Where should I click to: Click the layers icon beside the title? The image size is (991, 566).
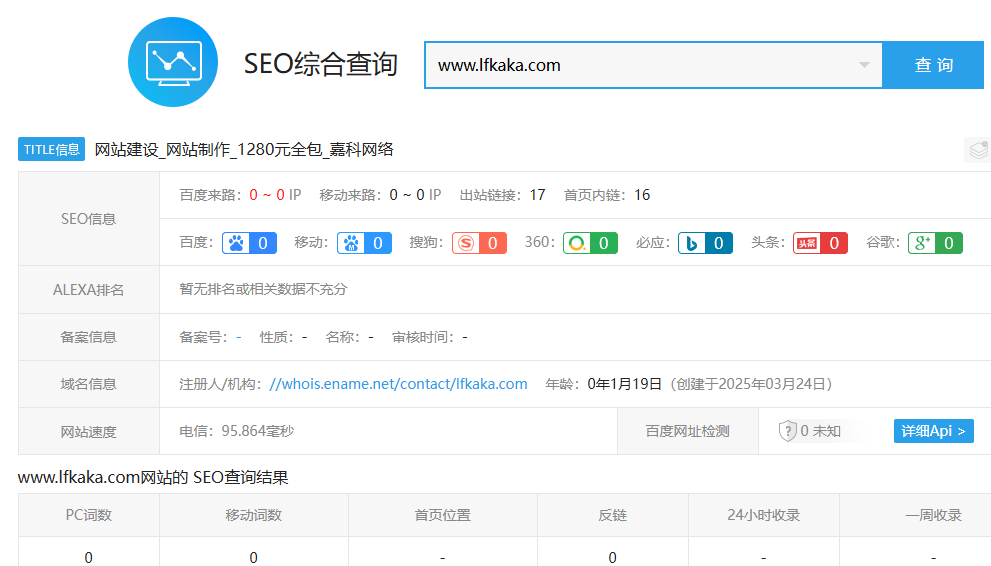click(977, 150)
